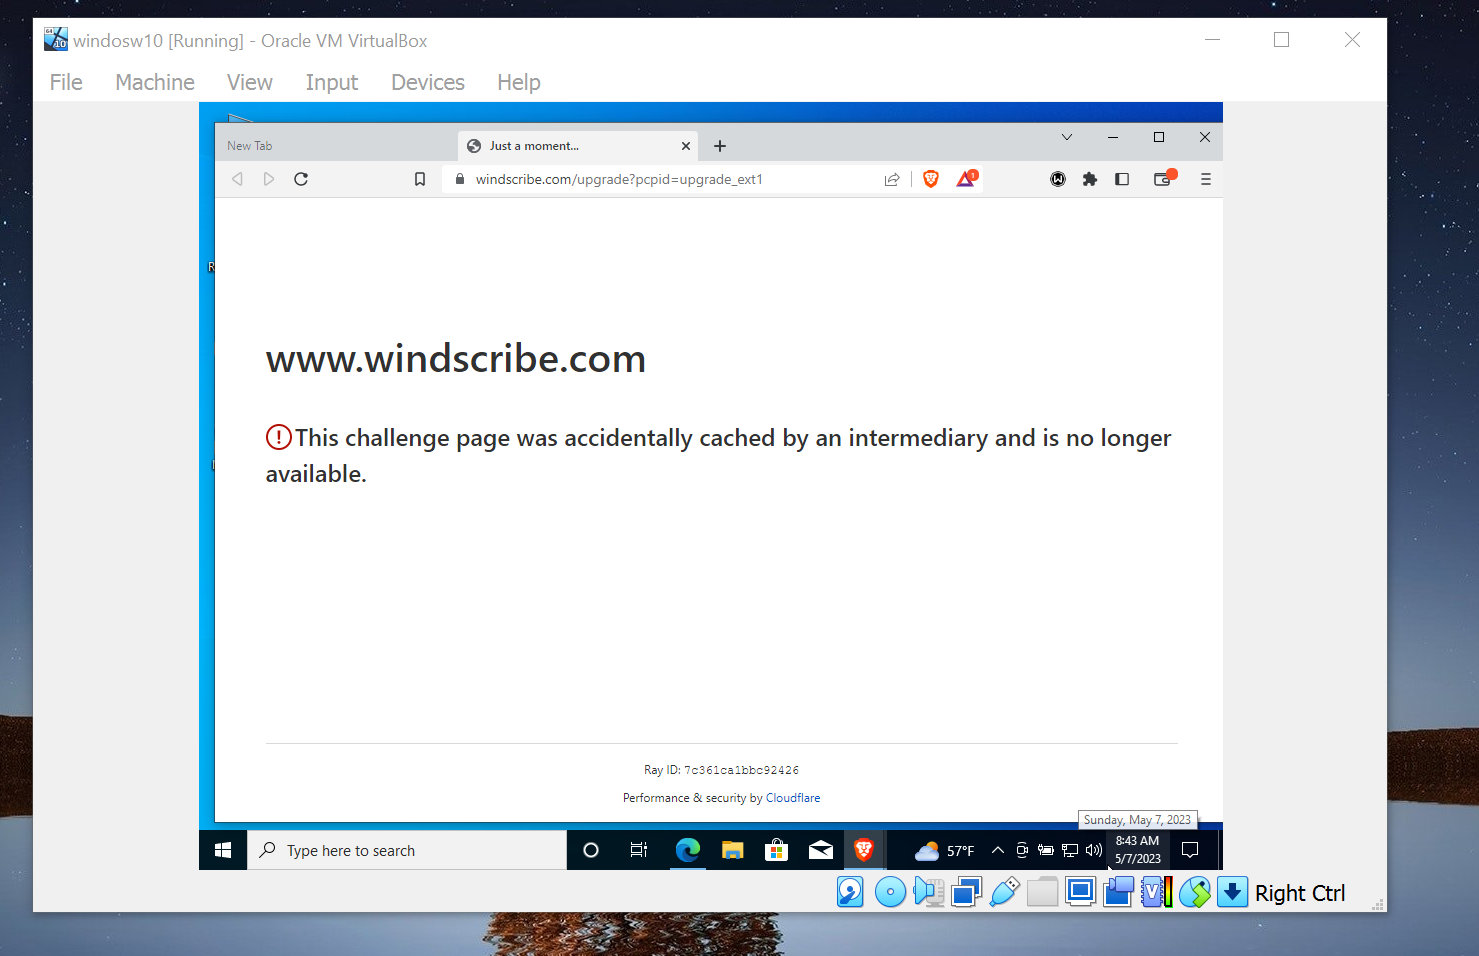Minimize the guest browser window
Viewport: 1479px width, 956px height.
(1113, 137)
